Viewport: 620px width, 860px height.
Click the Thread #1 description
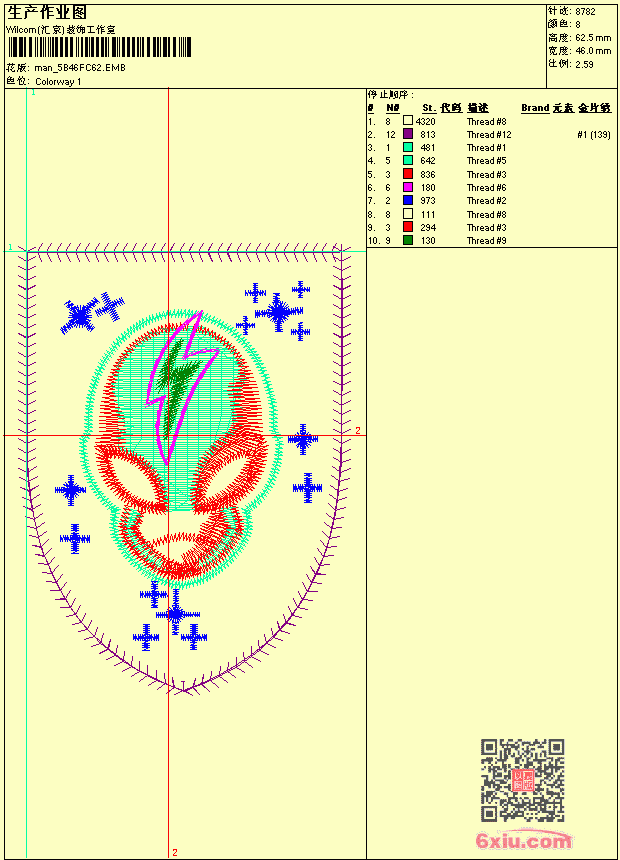pyautogui.click(x=487, y=148)
